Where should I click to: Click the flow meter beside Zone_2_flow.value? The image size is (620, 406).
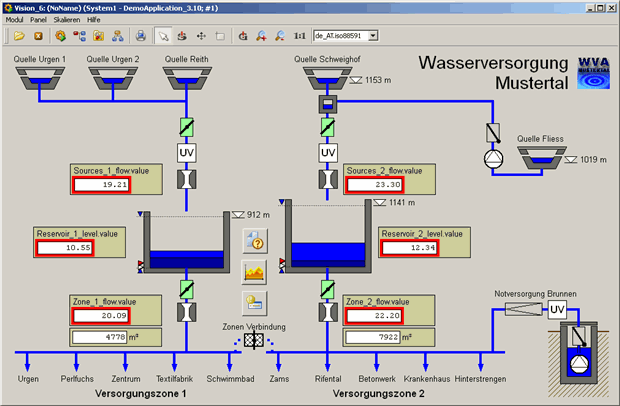pyautogui.click(x=328, y=312)
